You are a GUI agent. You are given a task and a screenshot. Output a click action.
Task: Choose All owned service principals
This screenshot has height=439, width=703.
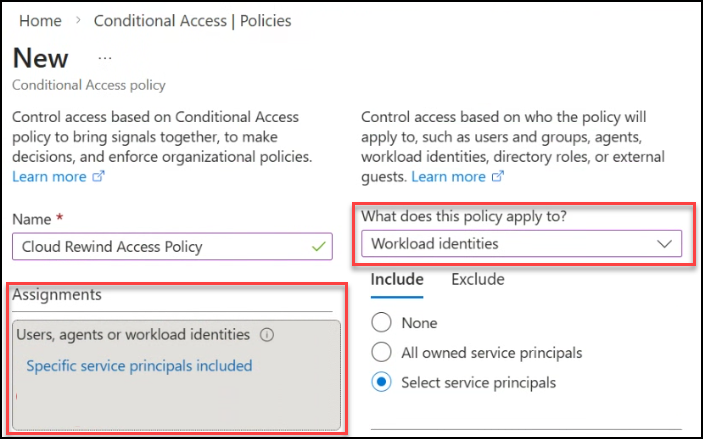(x=381, y=352)
